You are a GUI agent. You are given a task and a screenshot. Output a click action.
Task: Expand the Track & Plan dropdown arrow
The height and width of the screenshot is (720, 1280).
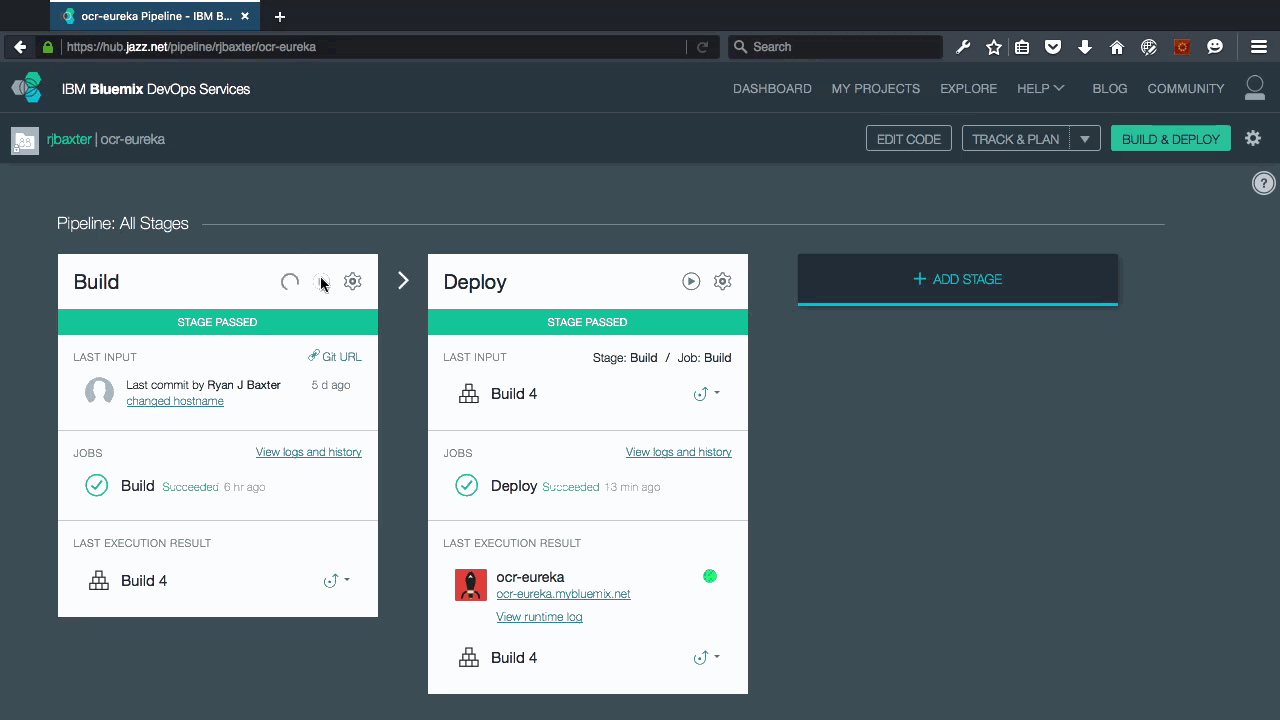(1086, 138)
